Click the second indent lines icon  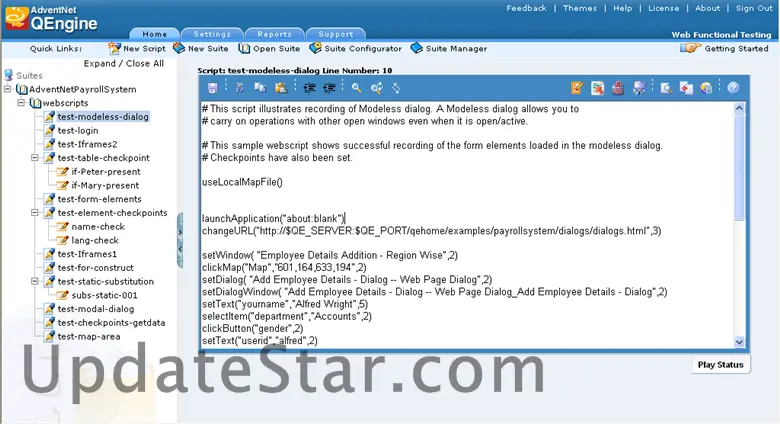(329, 88)
